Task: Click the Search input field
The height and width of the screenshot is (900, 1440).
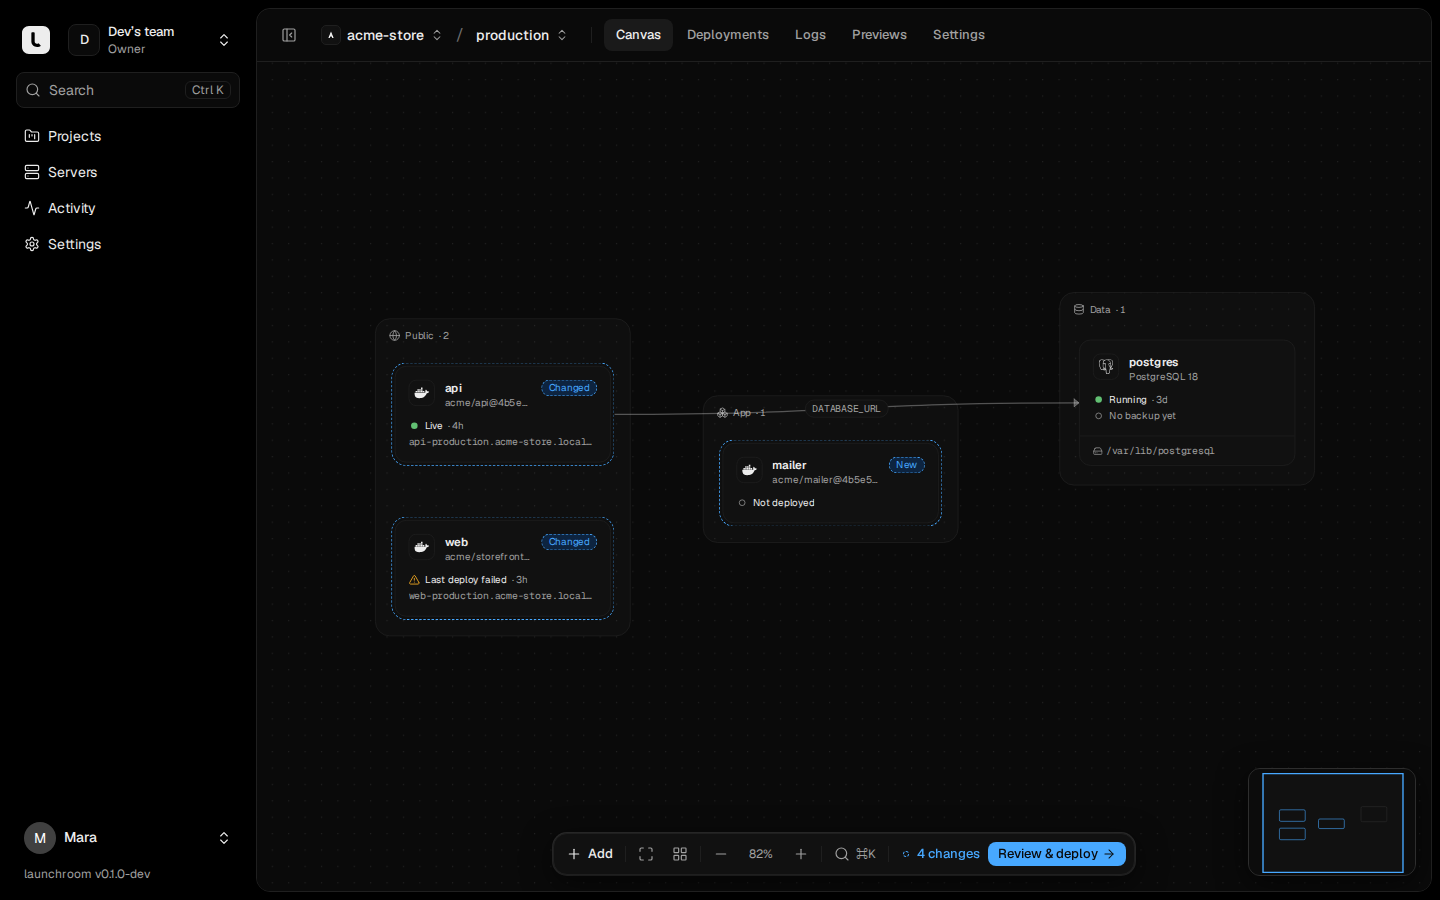Action: (128, 90)
